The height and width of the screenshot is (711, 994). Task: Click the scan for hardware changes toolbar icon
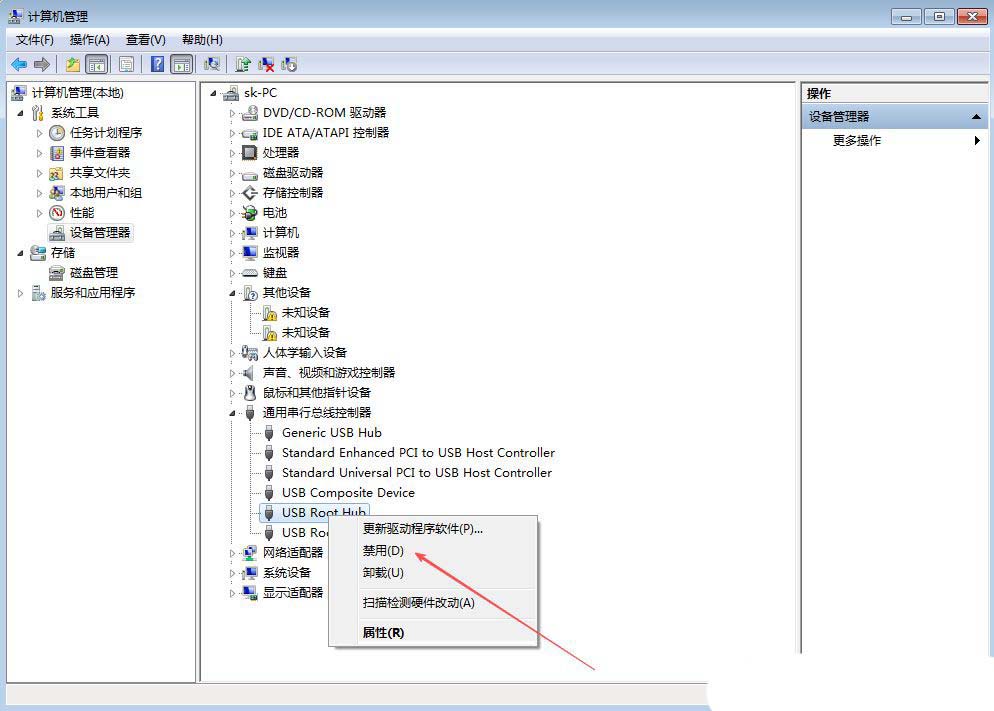click(211, 64)
